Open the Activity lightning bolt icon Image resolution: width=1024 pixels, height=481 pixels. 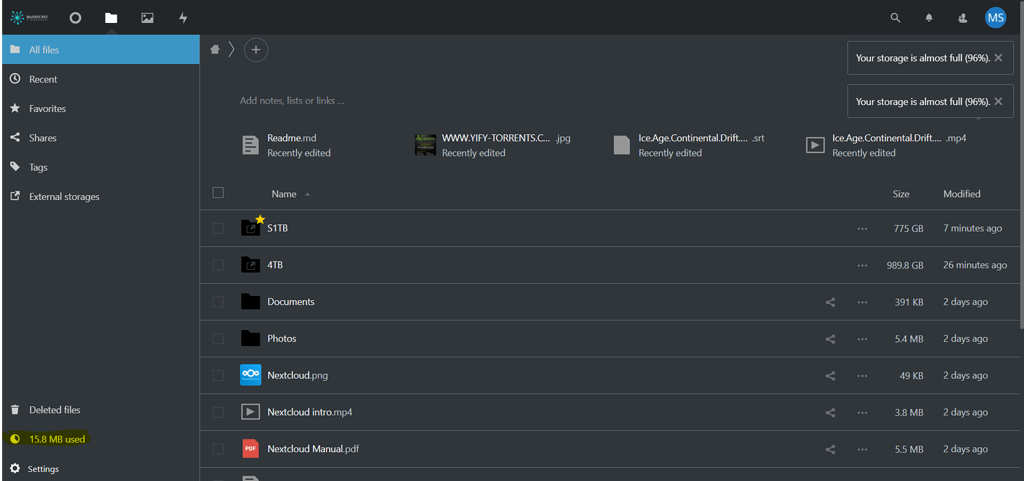[x=184, y=18]
